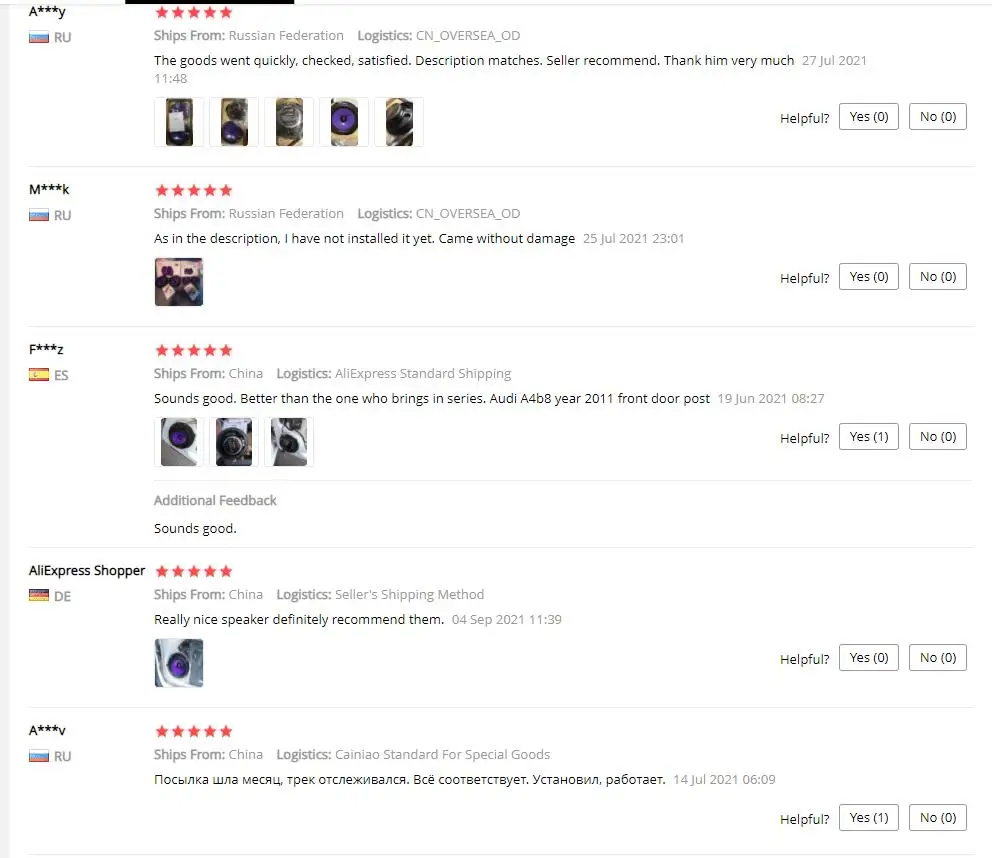The height and width of the screenshot is (858, 992).
Task: Click No (0) on A***v's Russian review
Action: (x=938, y=818)
